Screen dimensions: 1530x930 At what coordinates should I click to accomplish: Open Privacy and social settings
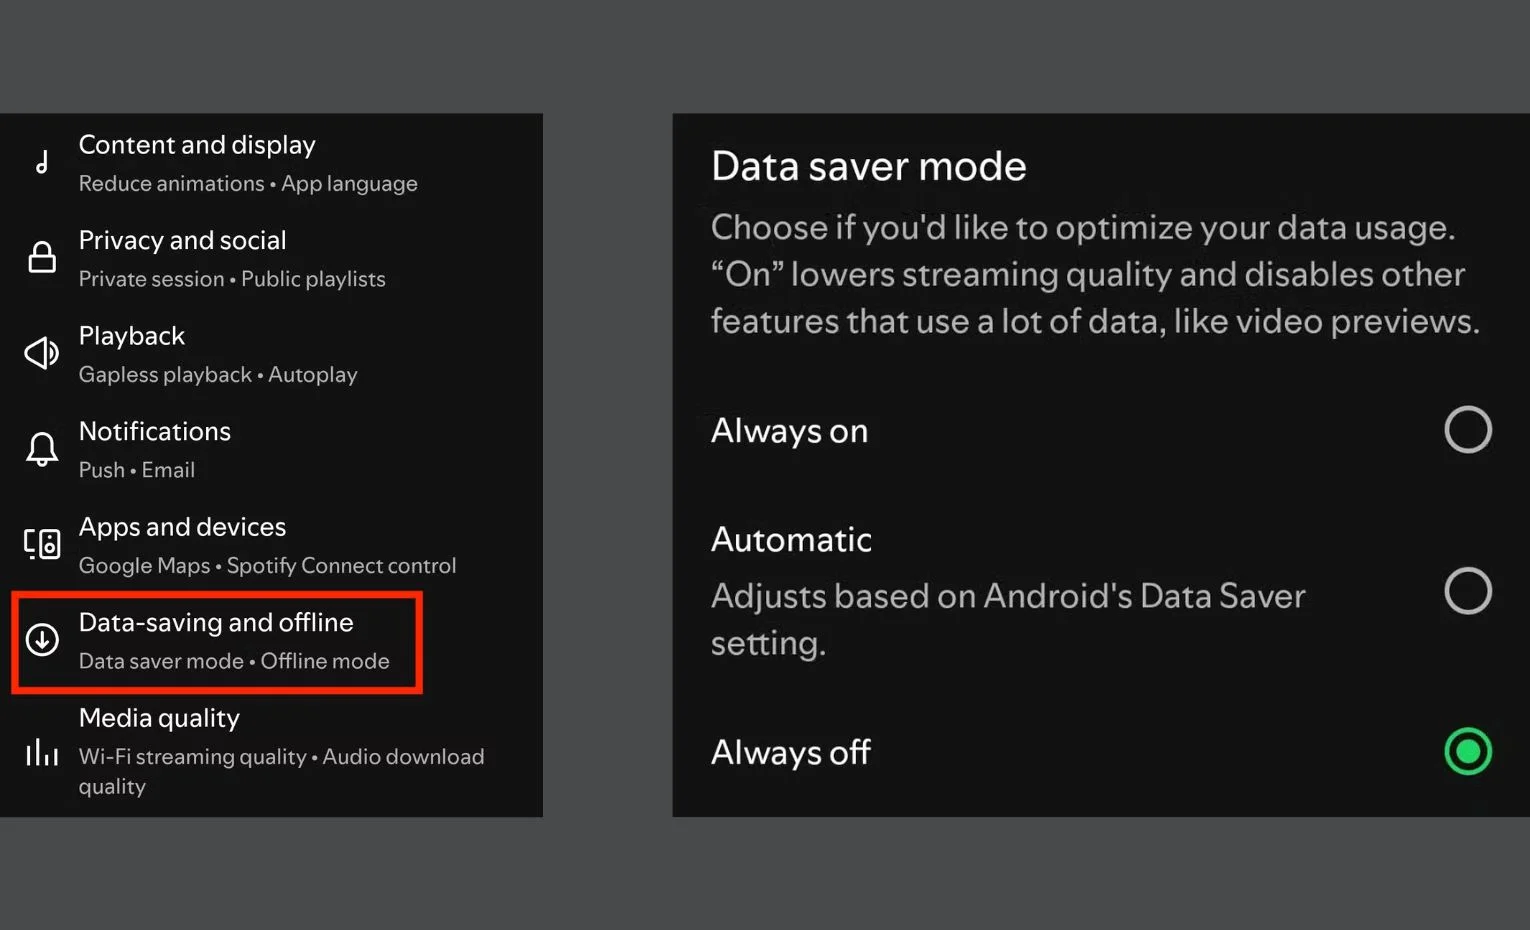click(271, 259)
